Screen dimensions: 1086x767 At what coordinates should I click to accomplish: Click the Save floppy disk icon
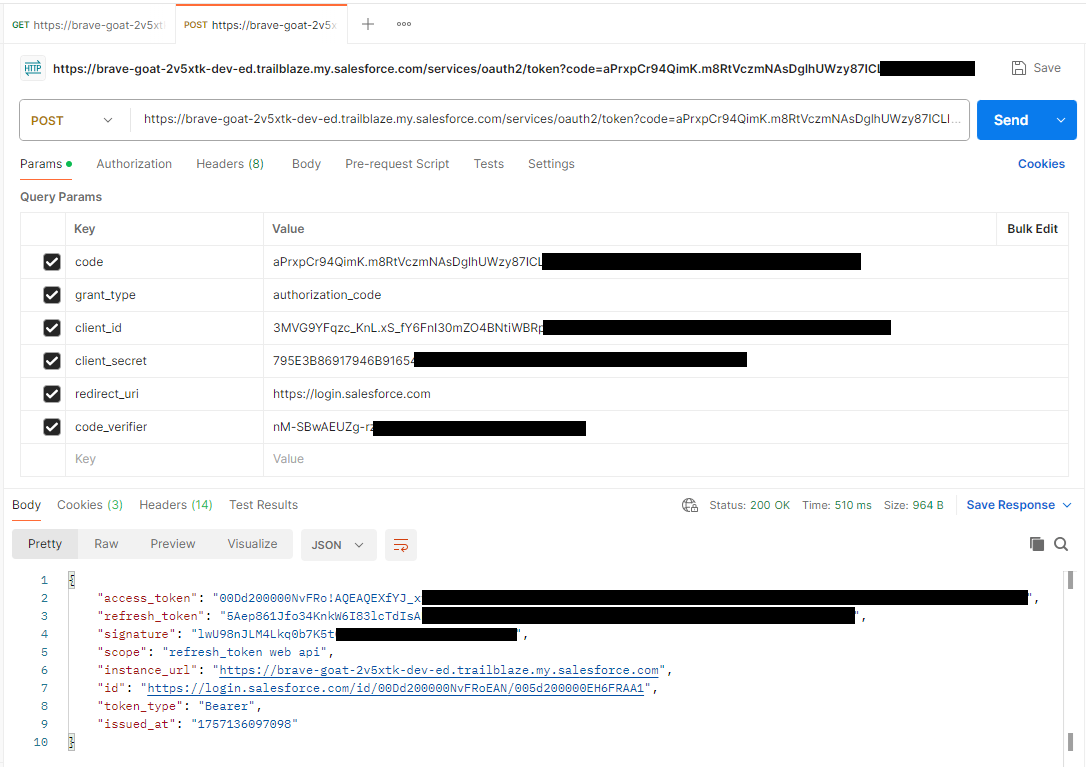[x=1018, y=68]
